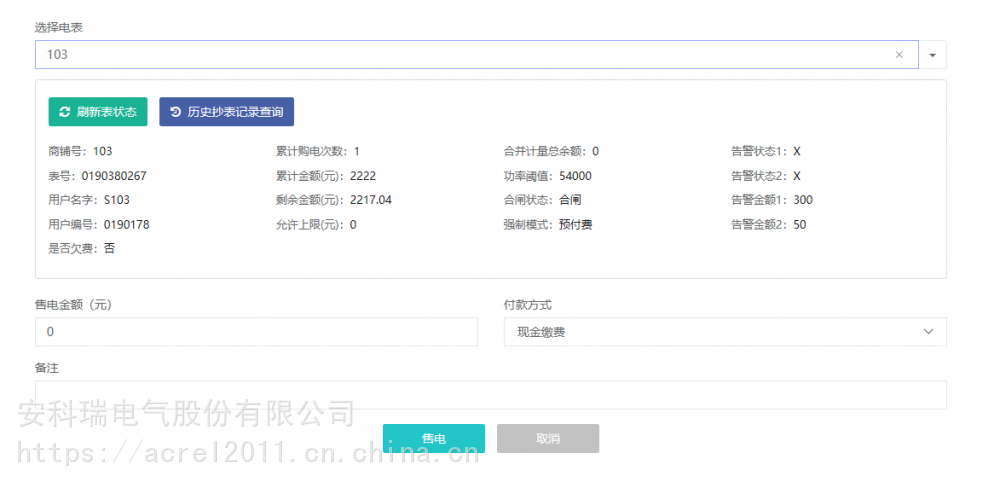The height and width of the screenshot is (488, 1000).
Task: Open the meter selection dropdown arrow
Action: click(932, 55)
